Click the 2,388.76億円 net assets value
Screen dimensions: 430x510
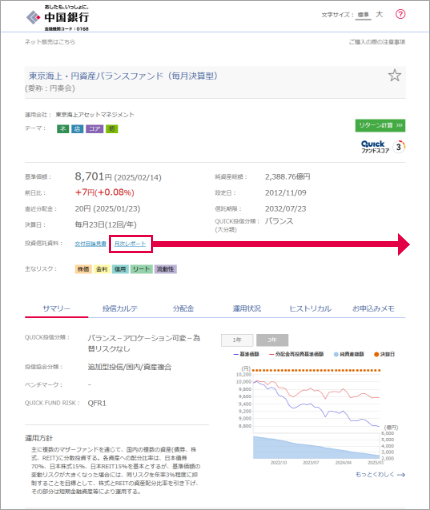pyautogui.click(x=288, y=177)
